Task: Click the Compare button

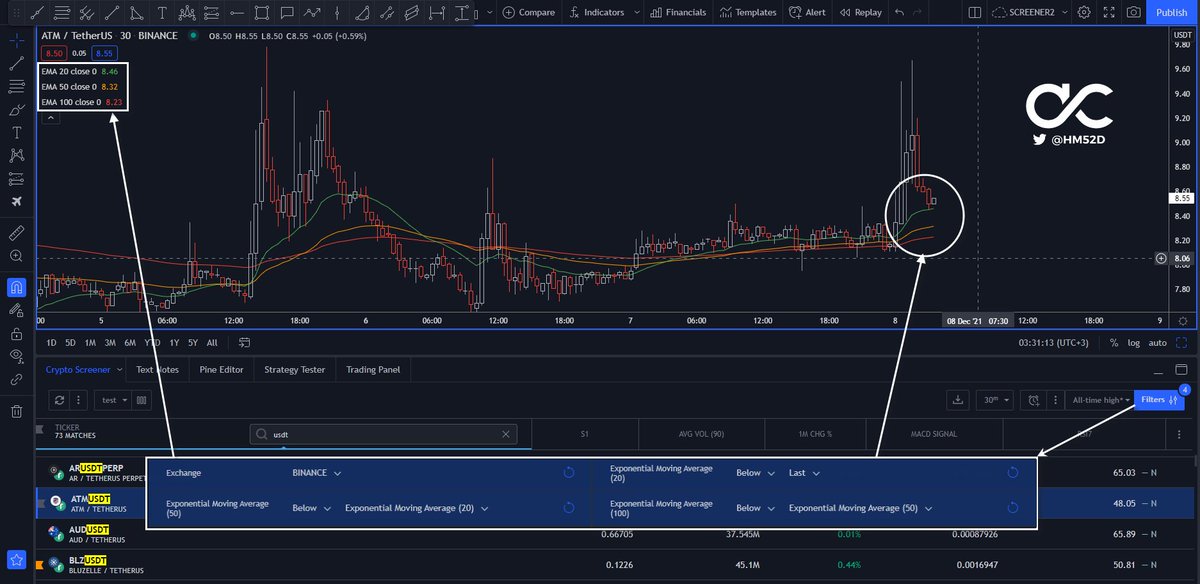Action: click(529, 13)
